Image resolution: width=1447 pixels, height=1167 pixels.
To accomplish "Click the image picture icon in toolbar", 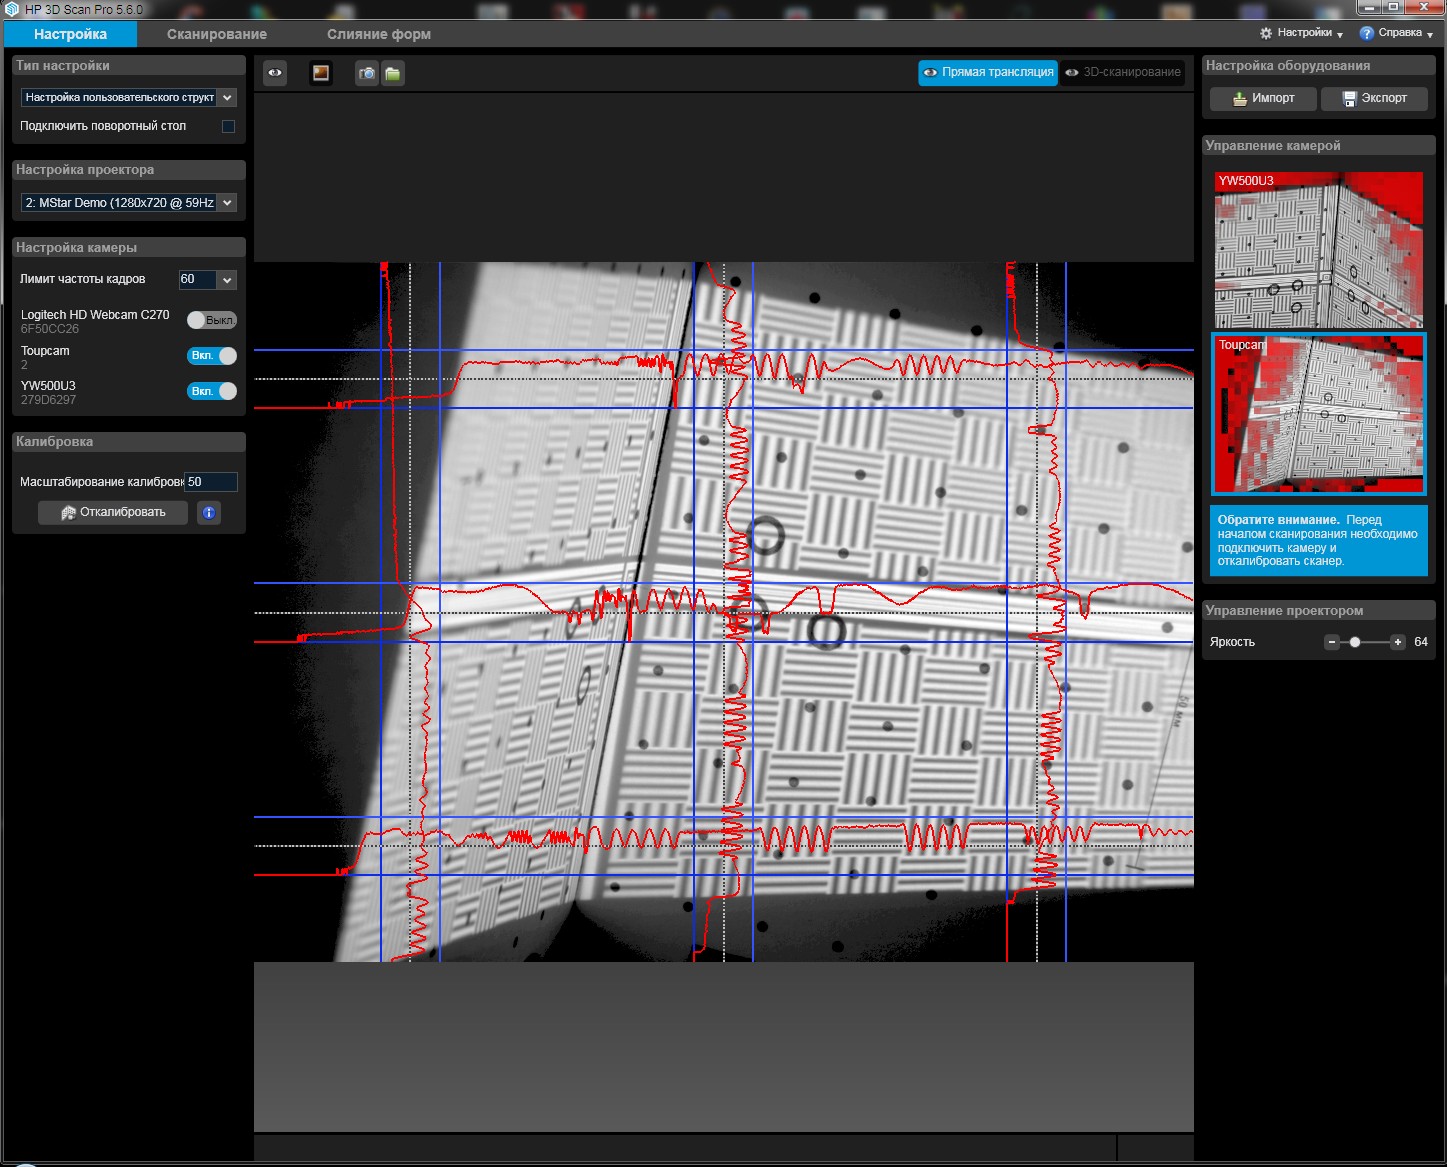I will [x=321, y=73].
